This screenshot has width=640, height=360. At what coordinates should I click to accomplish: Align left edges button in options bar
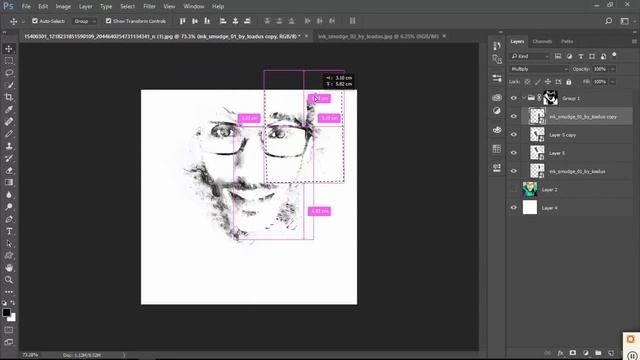pos(223,21)
